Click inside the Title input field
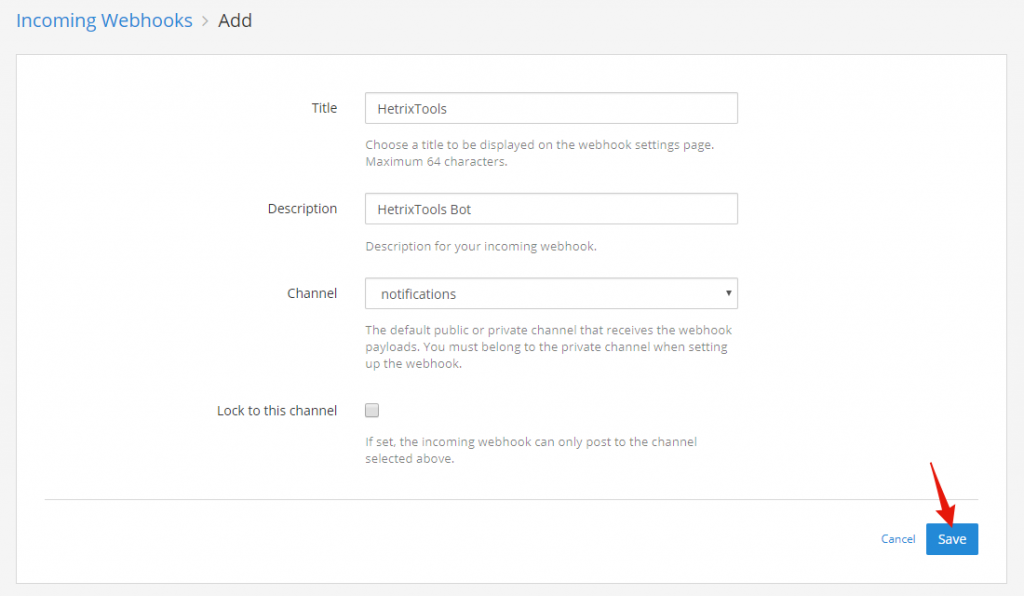The height and width of the screenshot is (596, 1024). click(x=551, y=108)
